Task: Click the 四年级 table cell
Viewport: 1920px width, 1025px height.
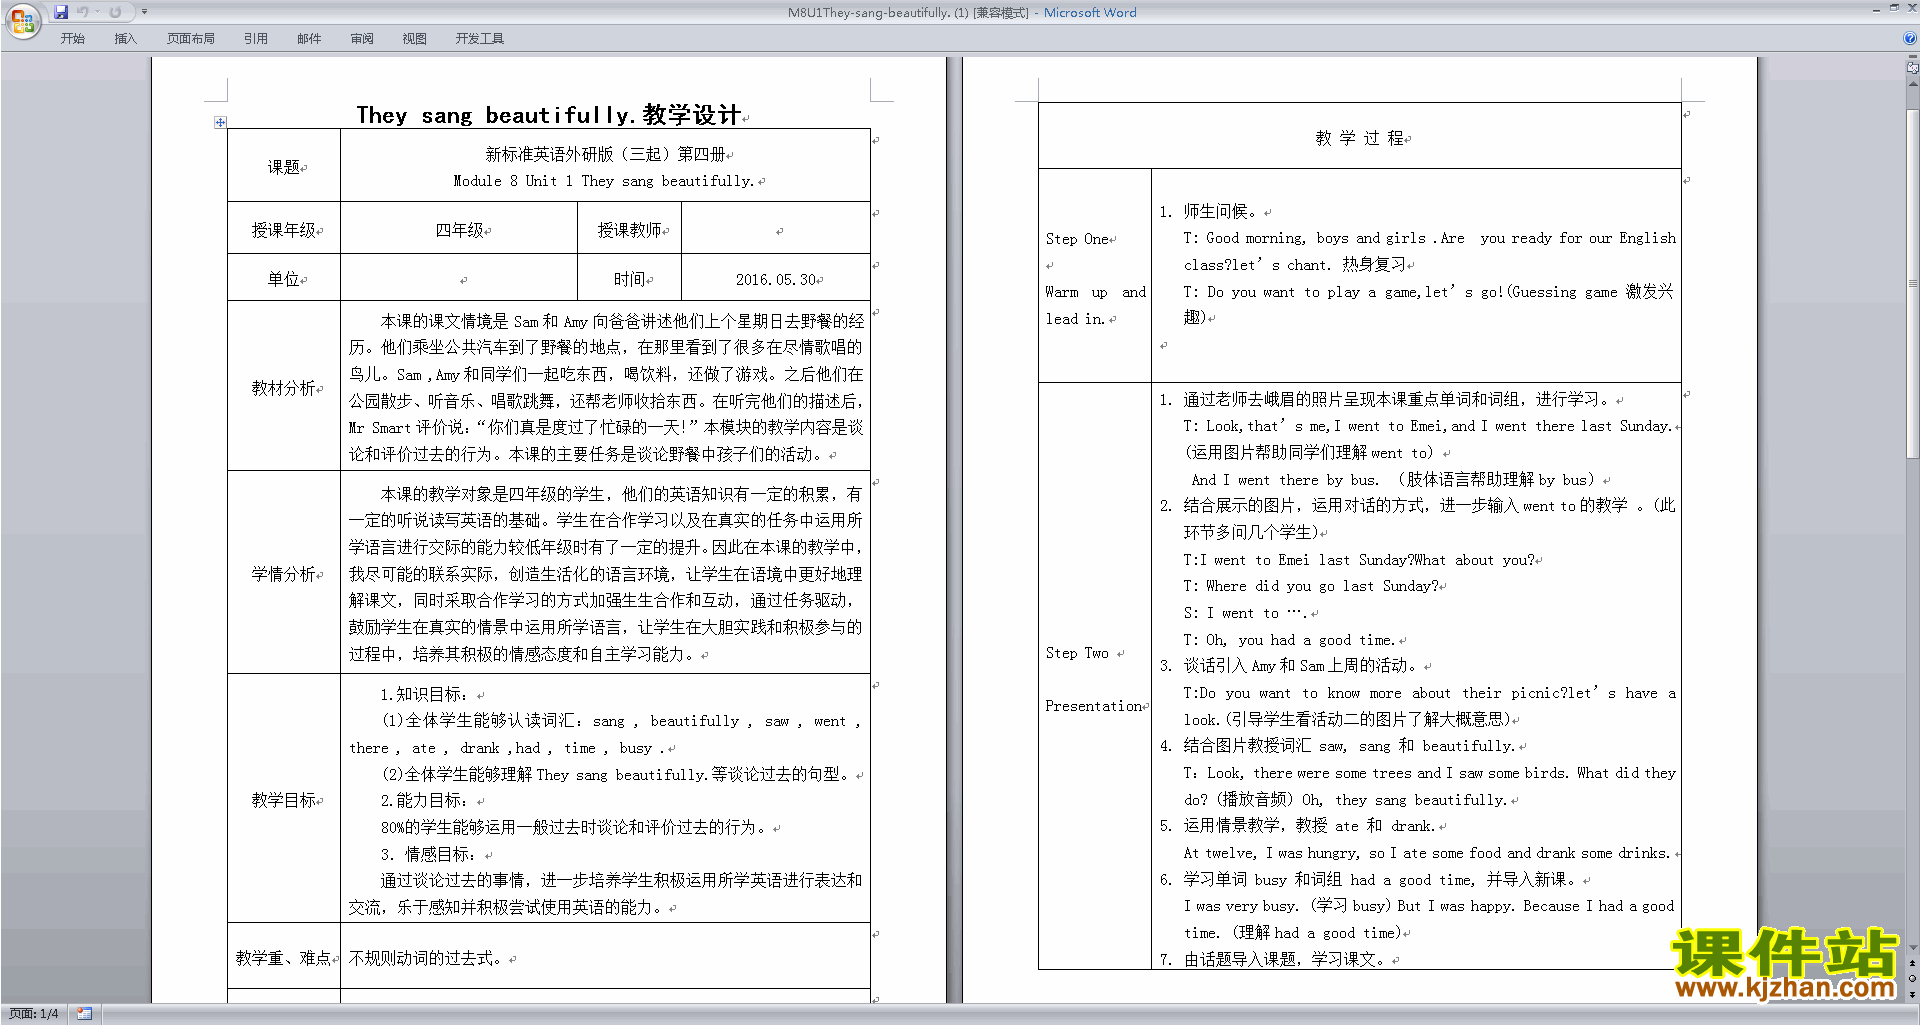Action: [459, 229]
